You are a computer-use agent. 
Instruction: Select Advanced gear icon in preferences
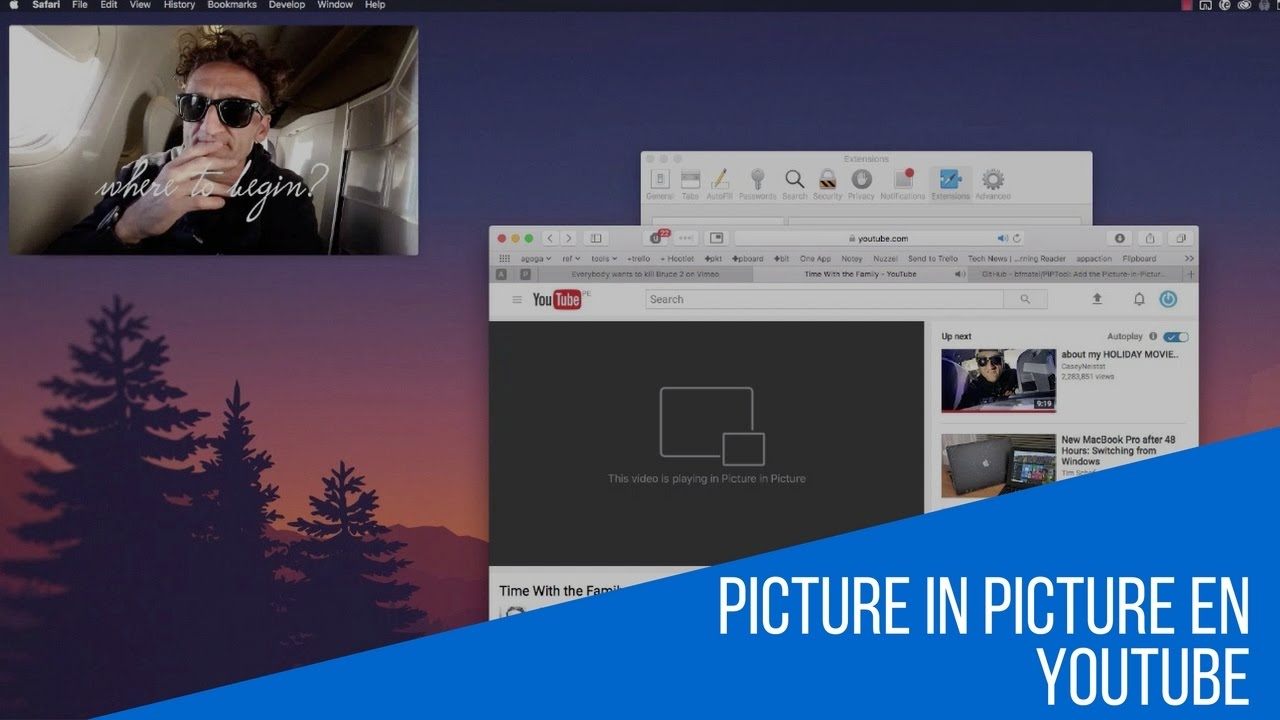pos(993,184)
